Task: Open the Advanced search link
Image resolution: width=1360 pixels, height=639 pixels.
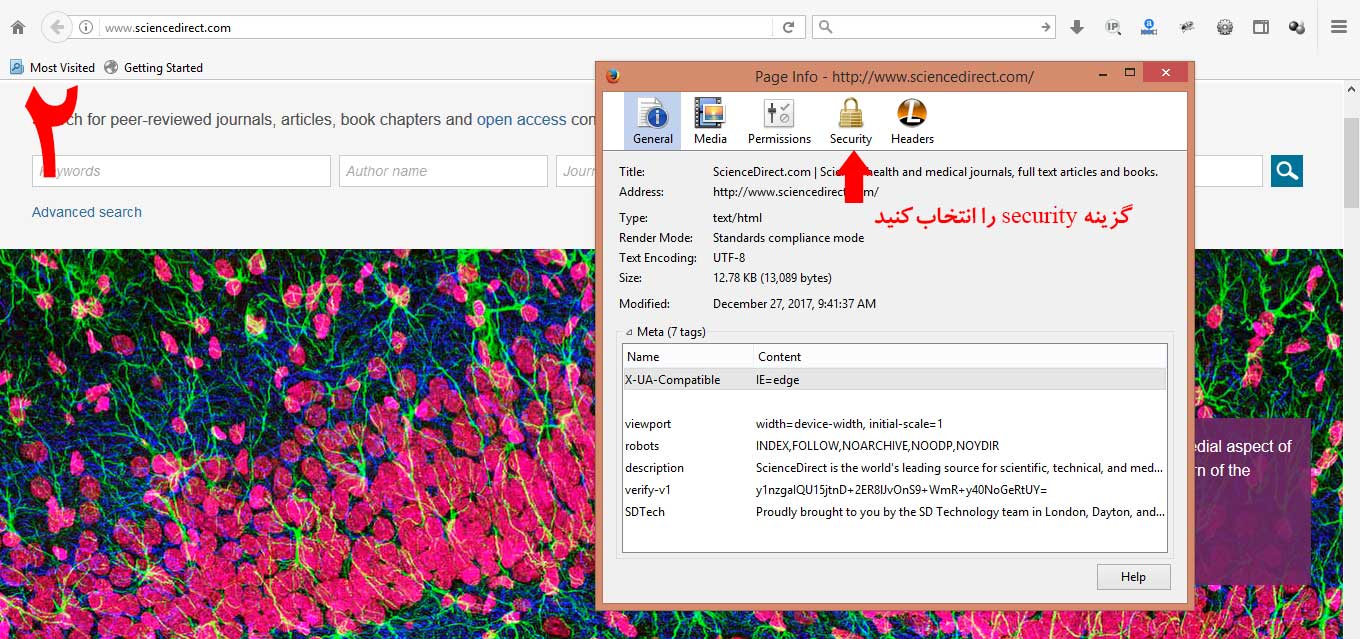Action: tap(87, 212)
